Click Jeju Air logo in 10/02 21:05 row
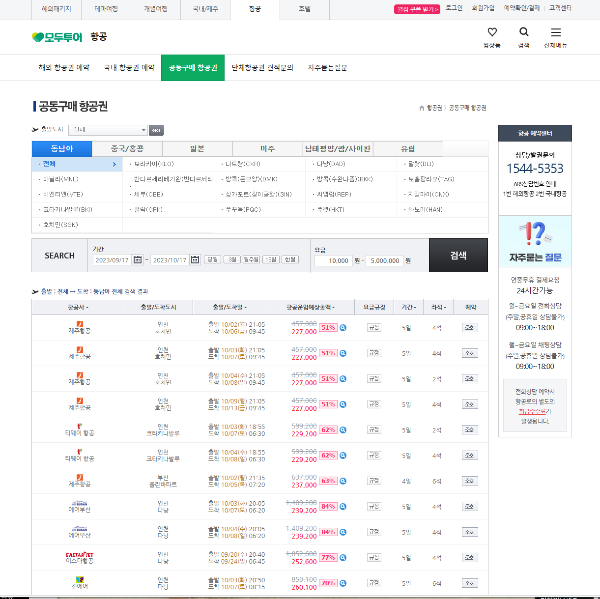This screenshot has width=600, height=599. (80, 324)
